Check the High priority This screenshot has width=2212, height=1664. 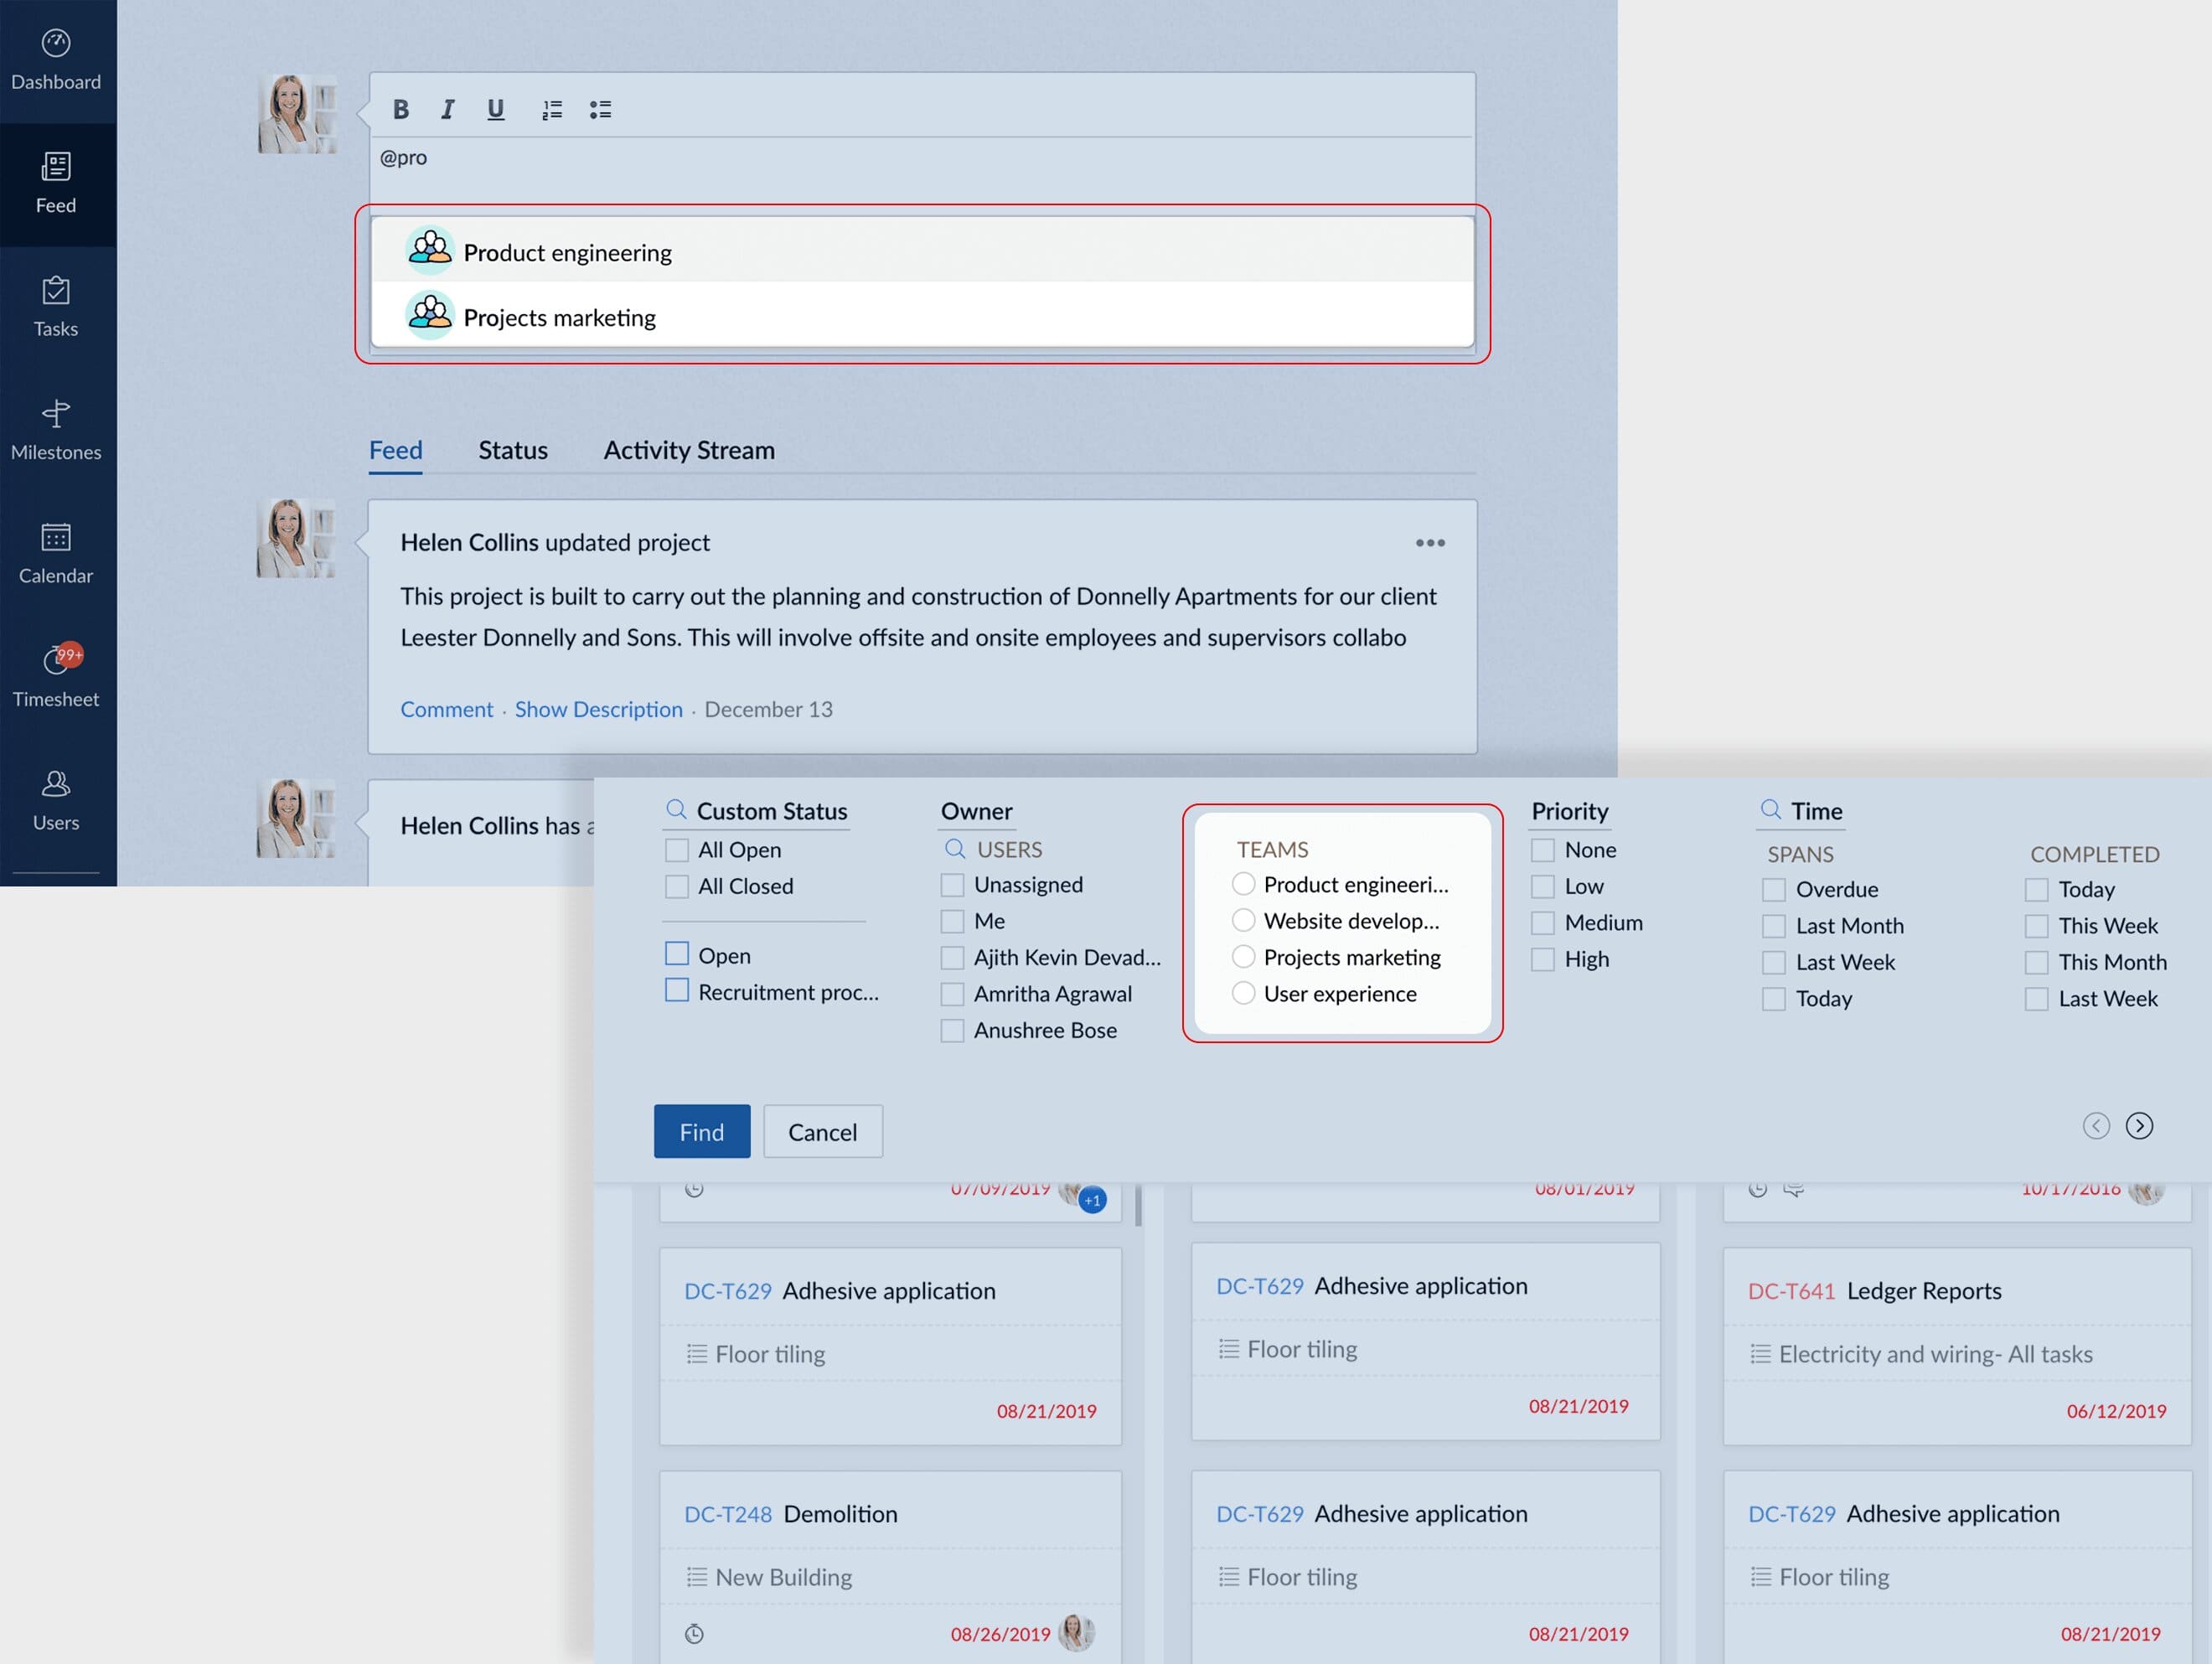(1543, 959)
